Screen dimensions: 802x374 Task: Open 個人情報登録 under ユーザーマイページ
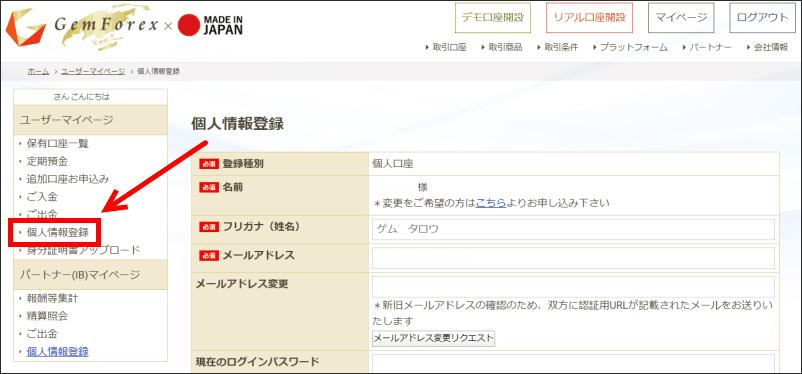point(57,233)
